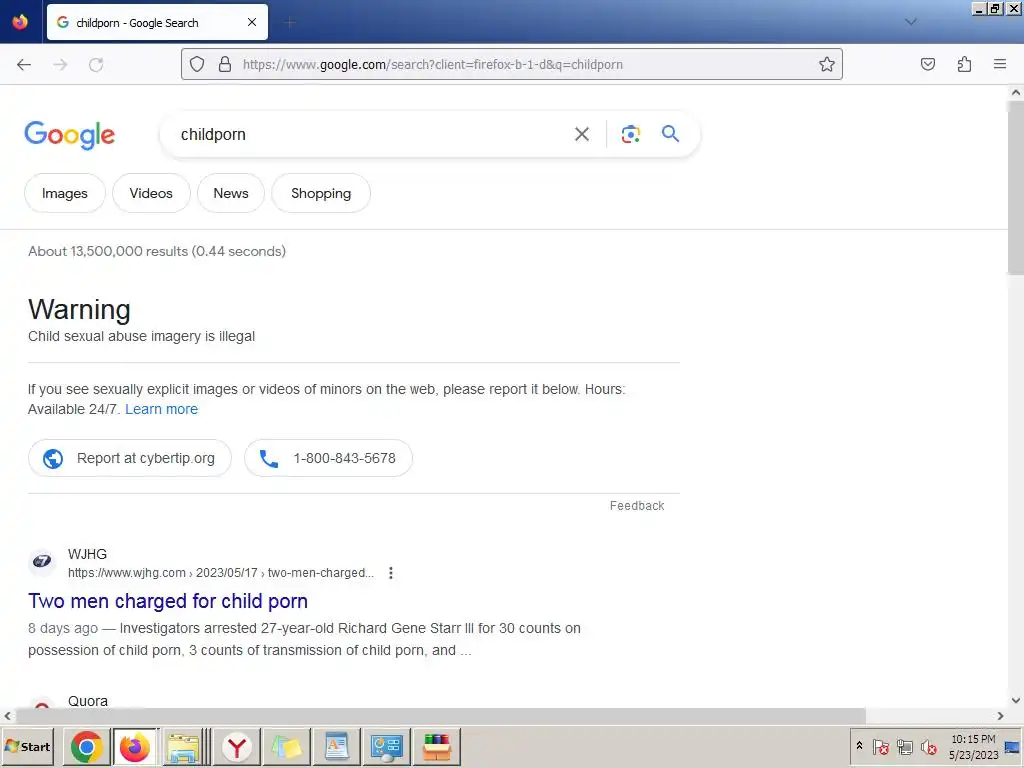Click the forward navigation arrow
This screenshot has height=768, width=1024.
(x=60, y=64)
